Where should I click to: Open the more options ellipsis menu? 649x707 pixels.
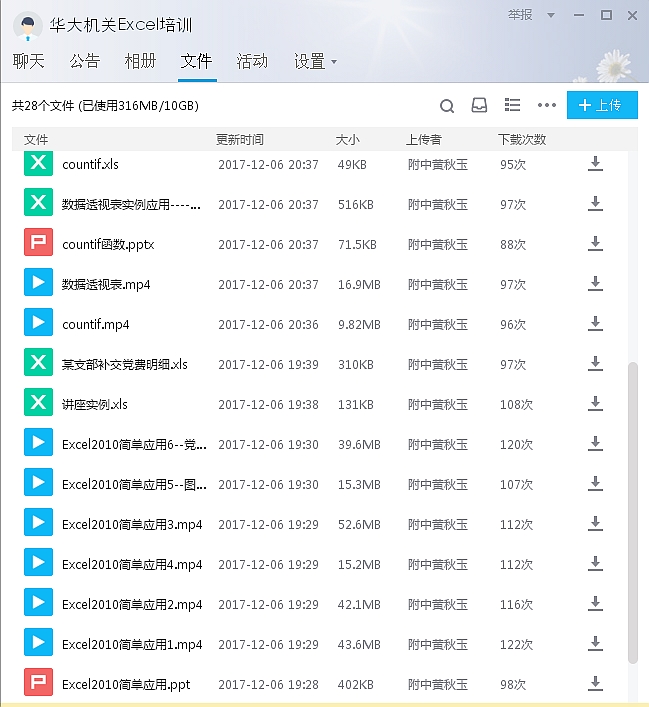pos(546,105)
